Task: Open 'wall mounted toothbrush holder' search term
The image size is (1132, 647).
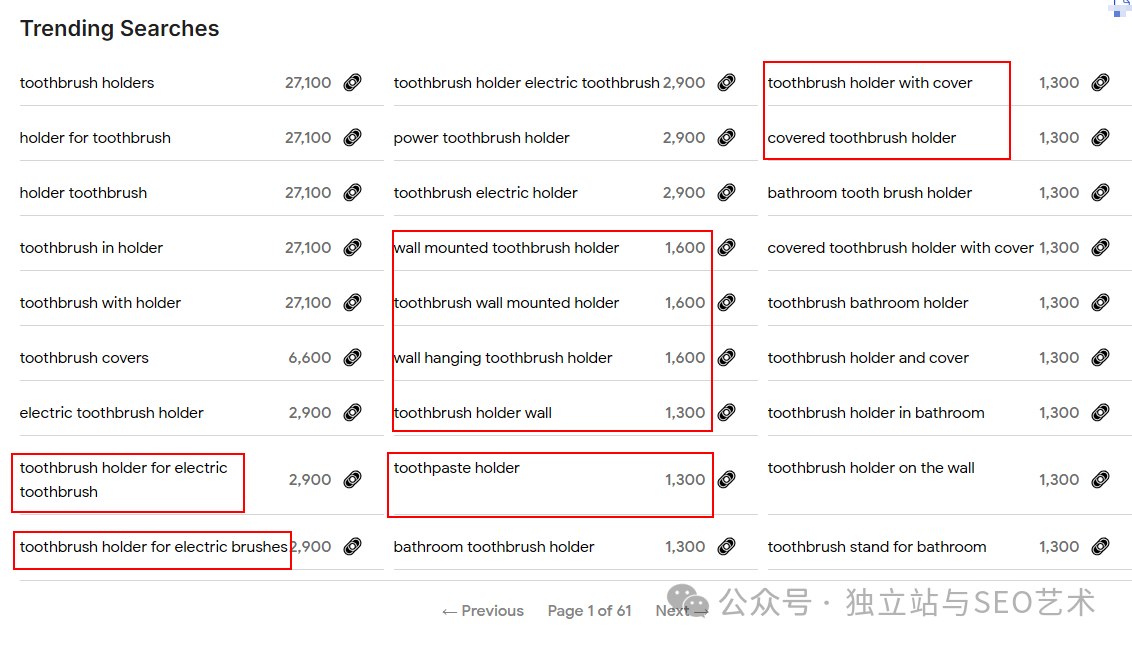Action: [x=506, y=248]
